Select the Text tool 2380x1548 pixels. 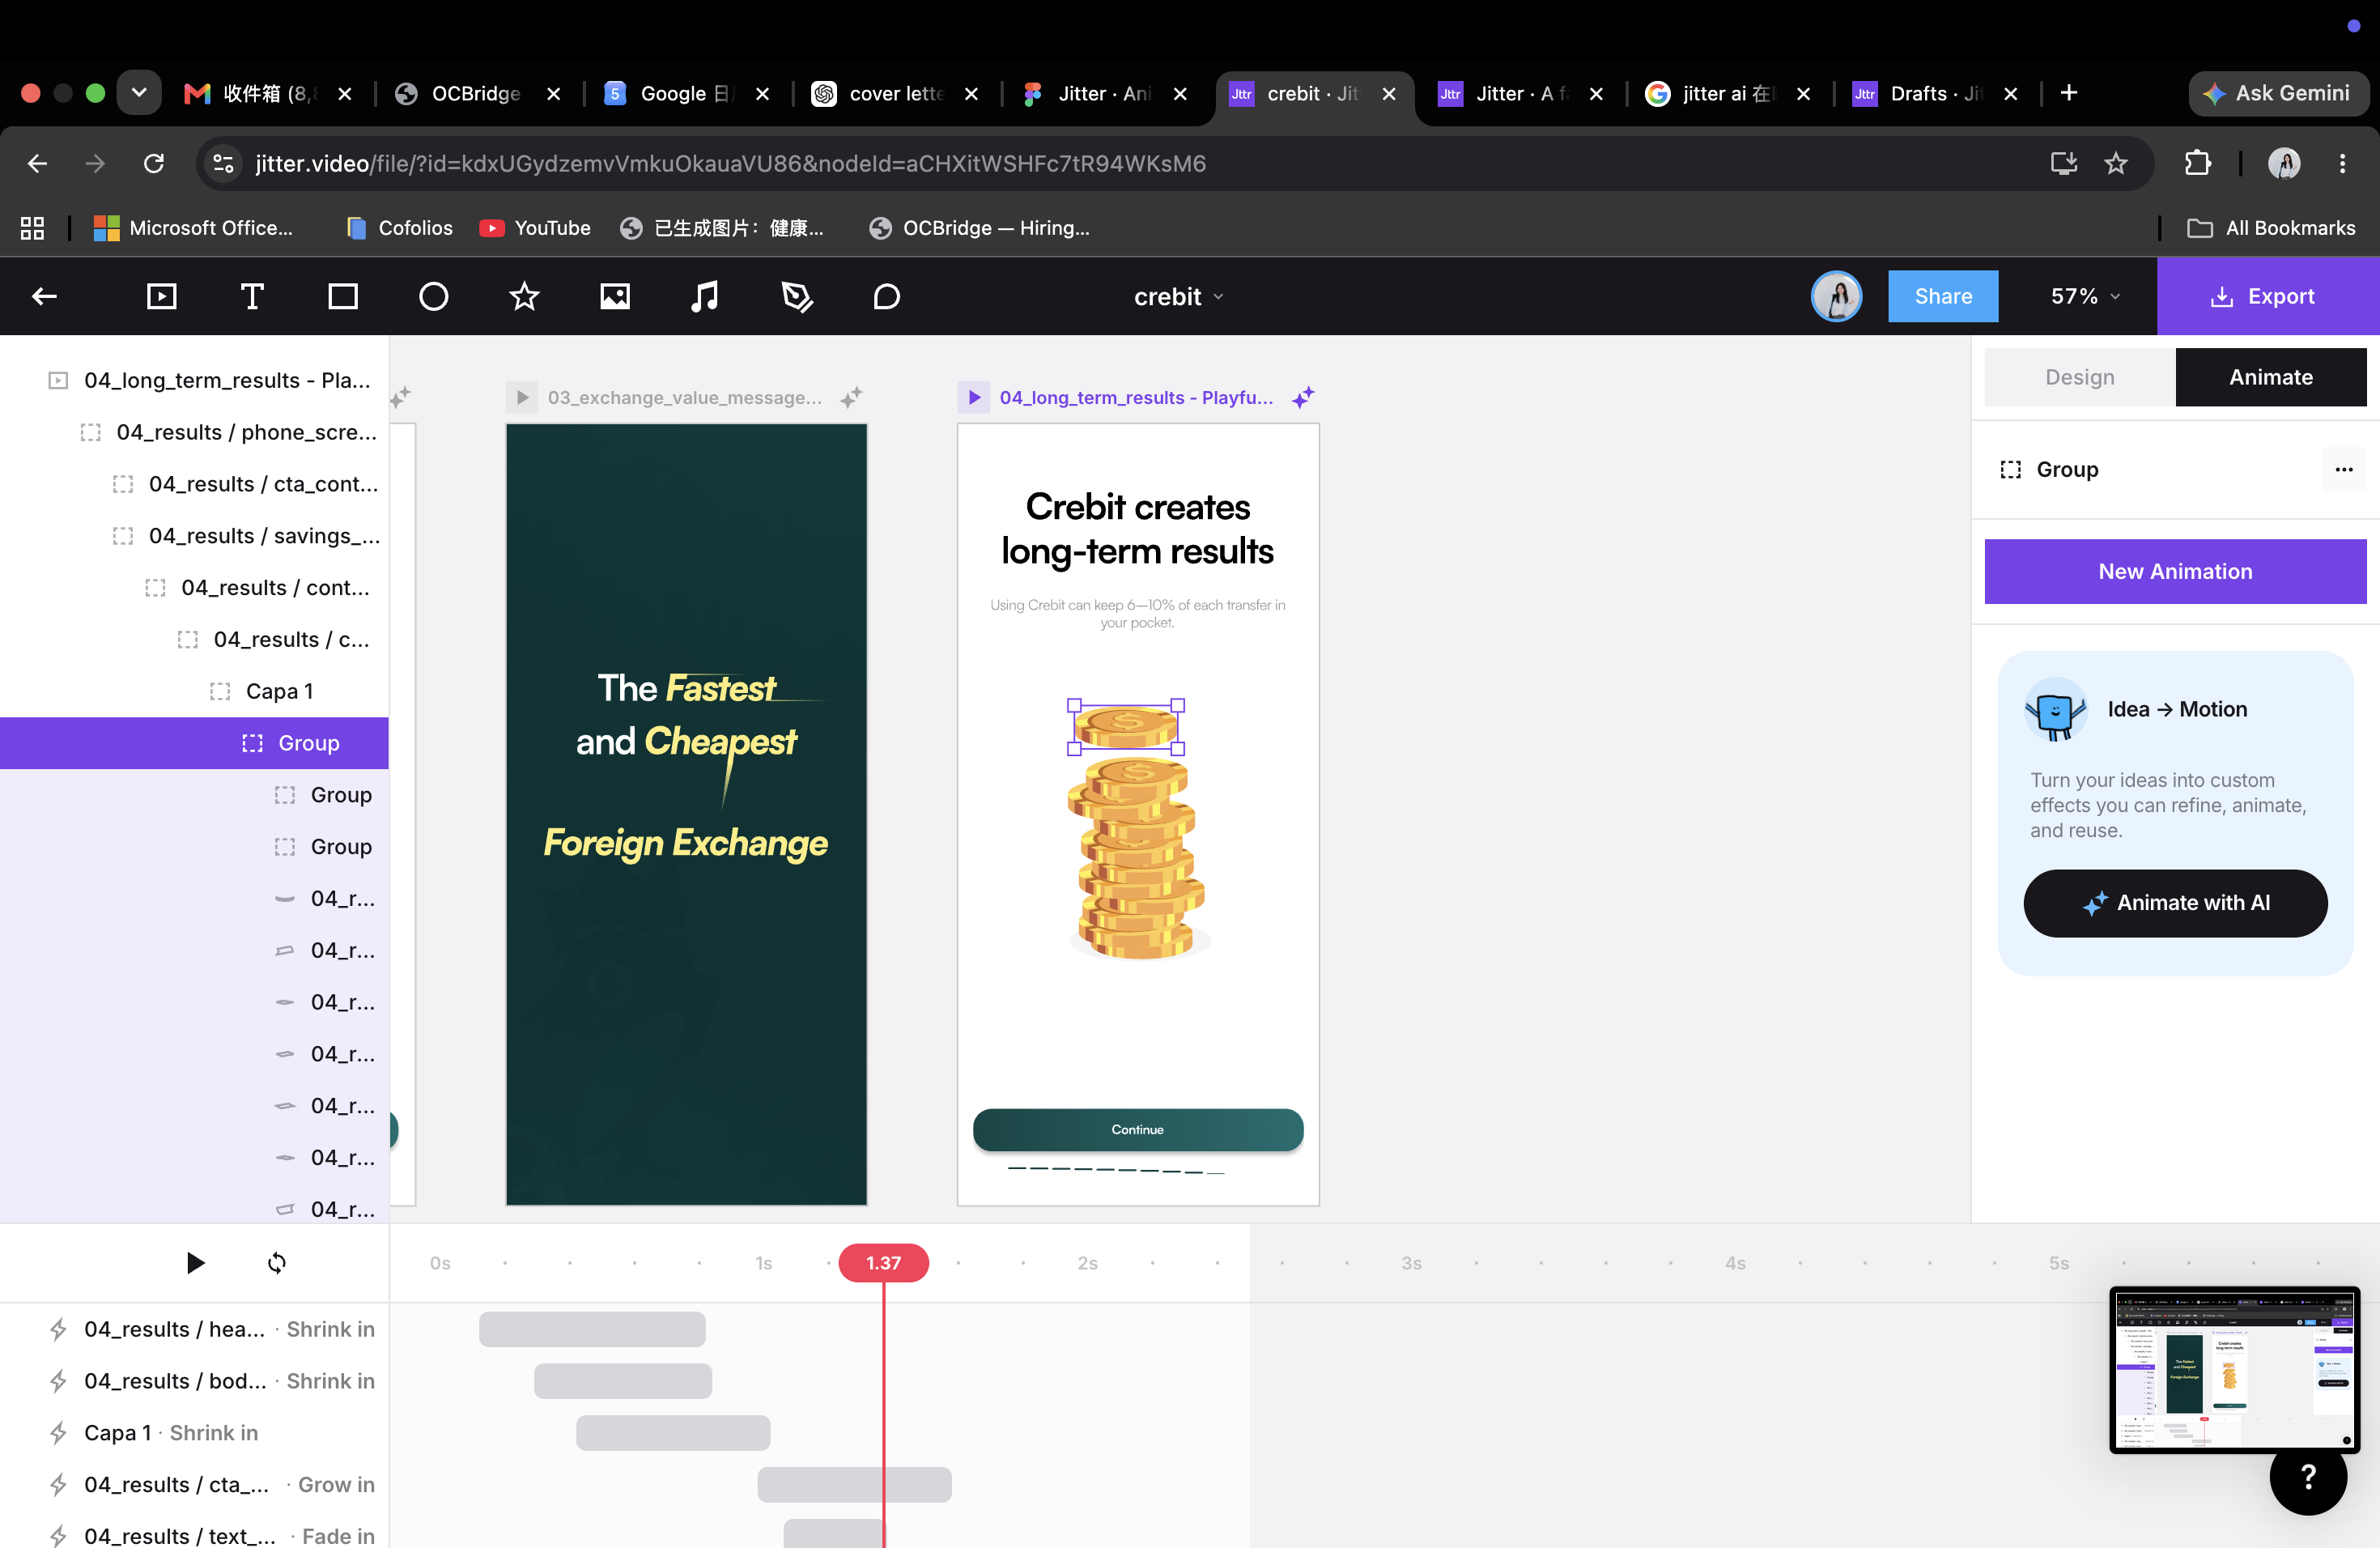pos(252,296)
